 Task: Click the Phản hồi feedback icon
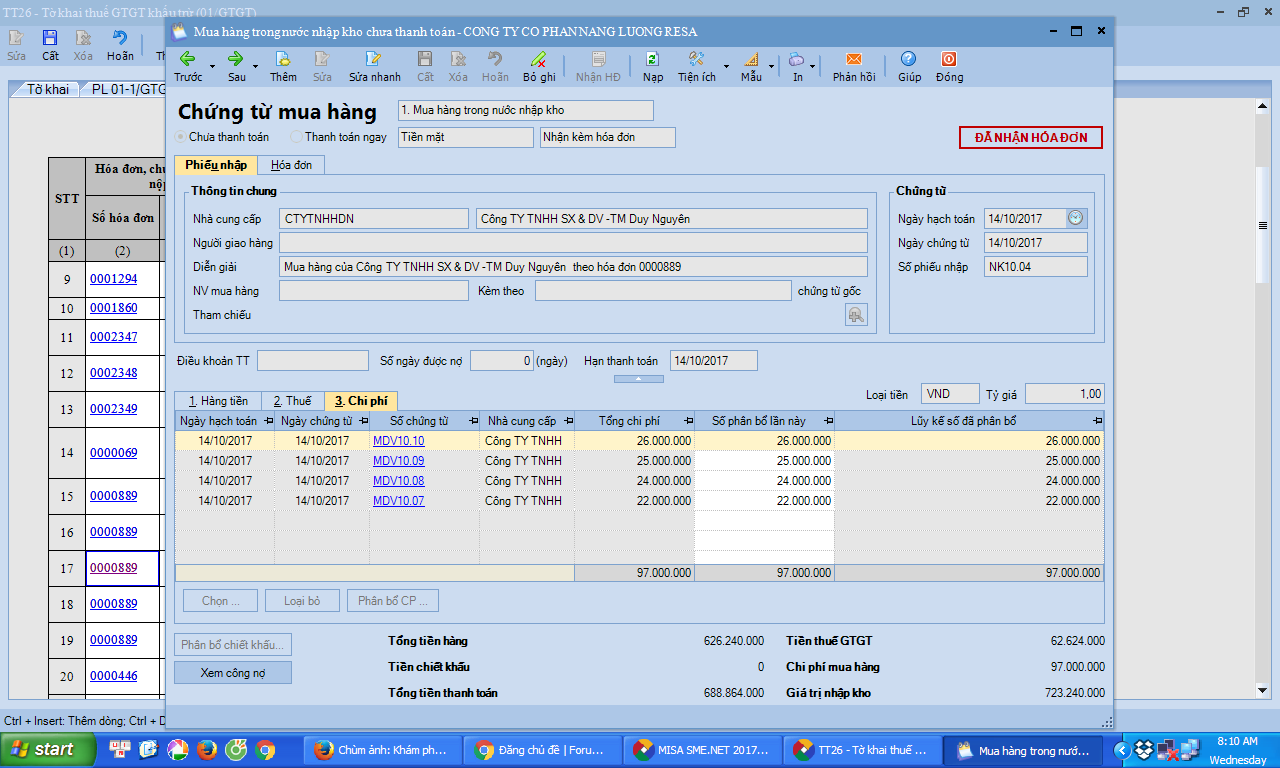[x=854, y=66]
